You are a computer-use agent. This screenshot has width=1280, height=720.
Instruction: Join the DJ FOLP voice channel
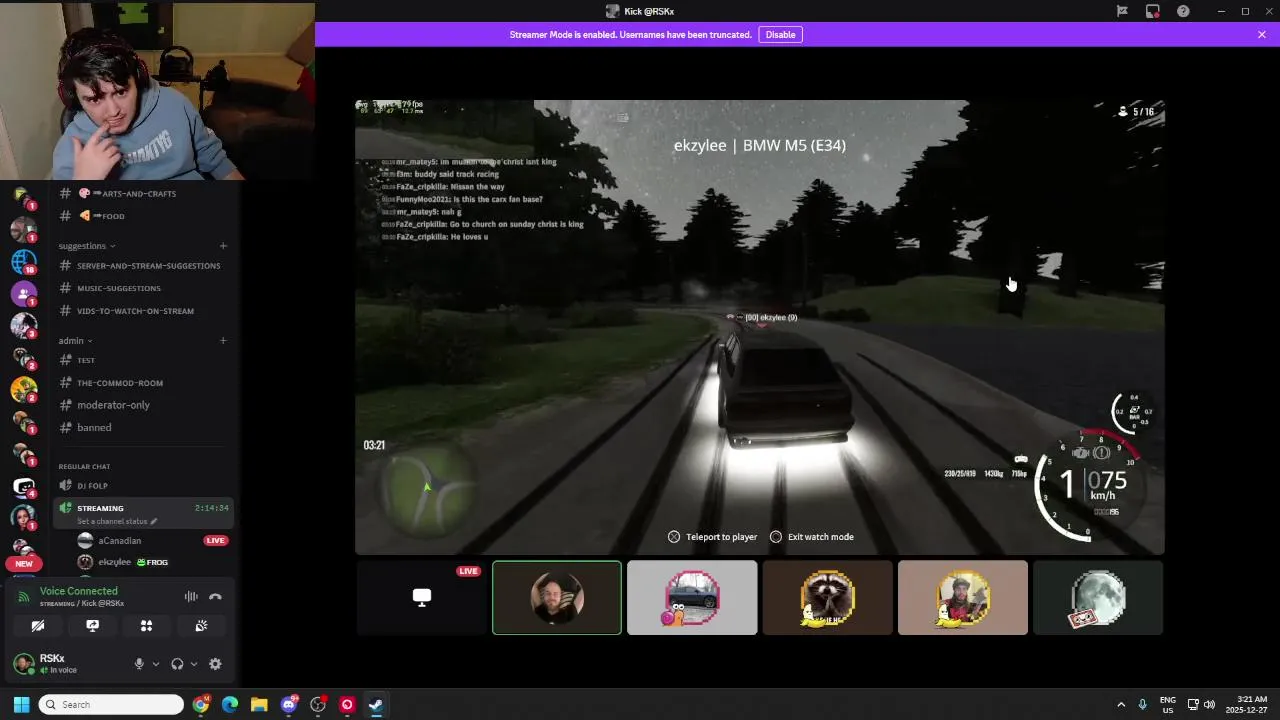143,486
